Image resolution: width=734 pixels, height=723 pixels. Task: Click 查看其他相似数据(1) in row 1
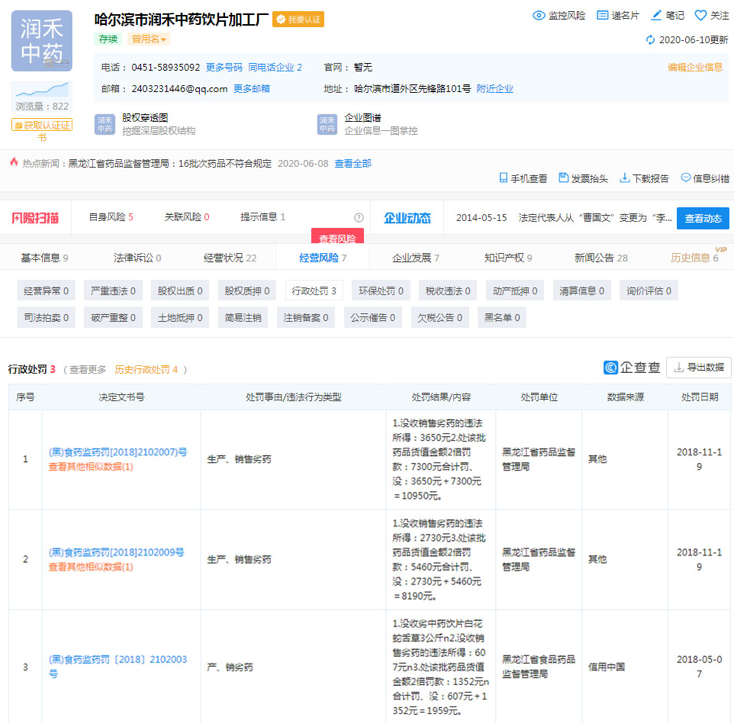(x=91, y=467)
